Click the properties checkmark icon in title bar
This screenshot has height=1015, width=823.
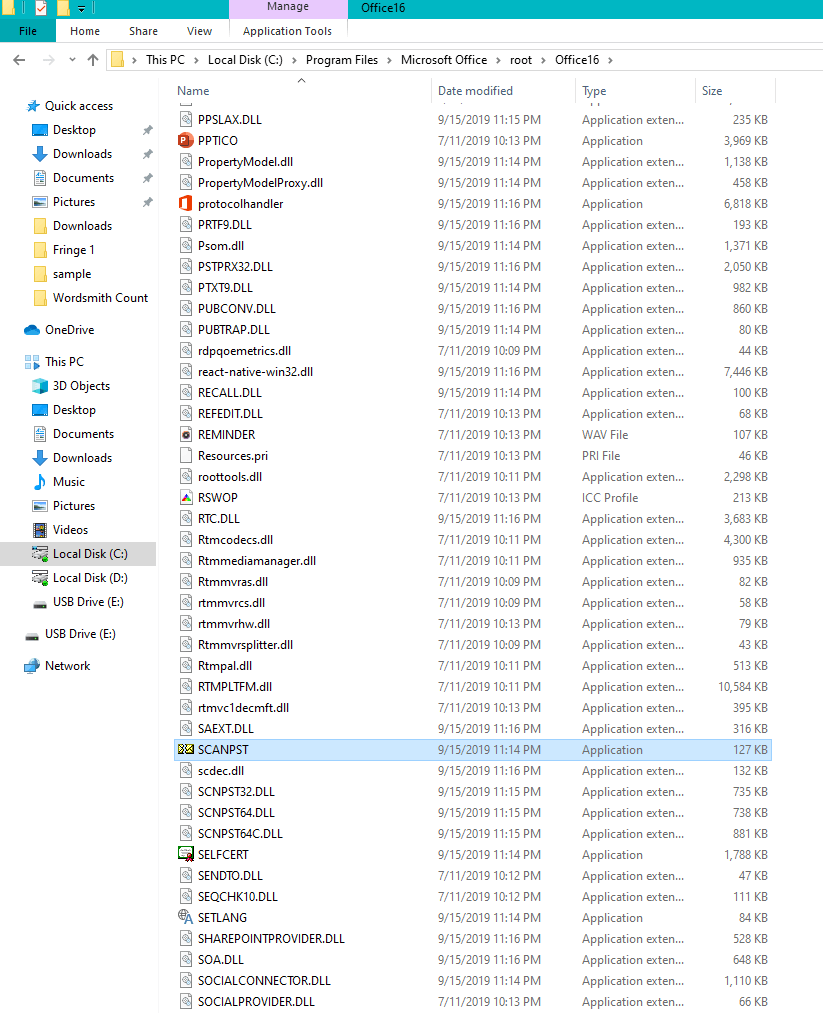[x=41, y=8]
